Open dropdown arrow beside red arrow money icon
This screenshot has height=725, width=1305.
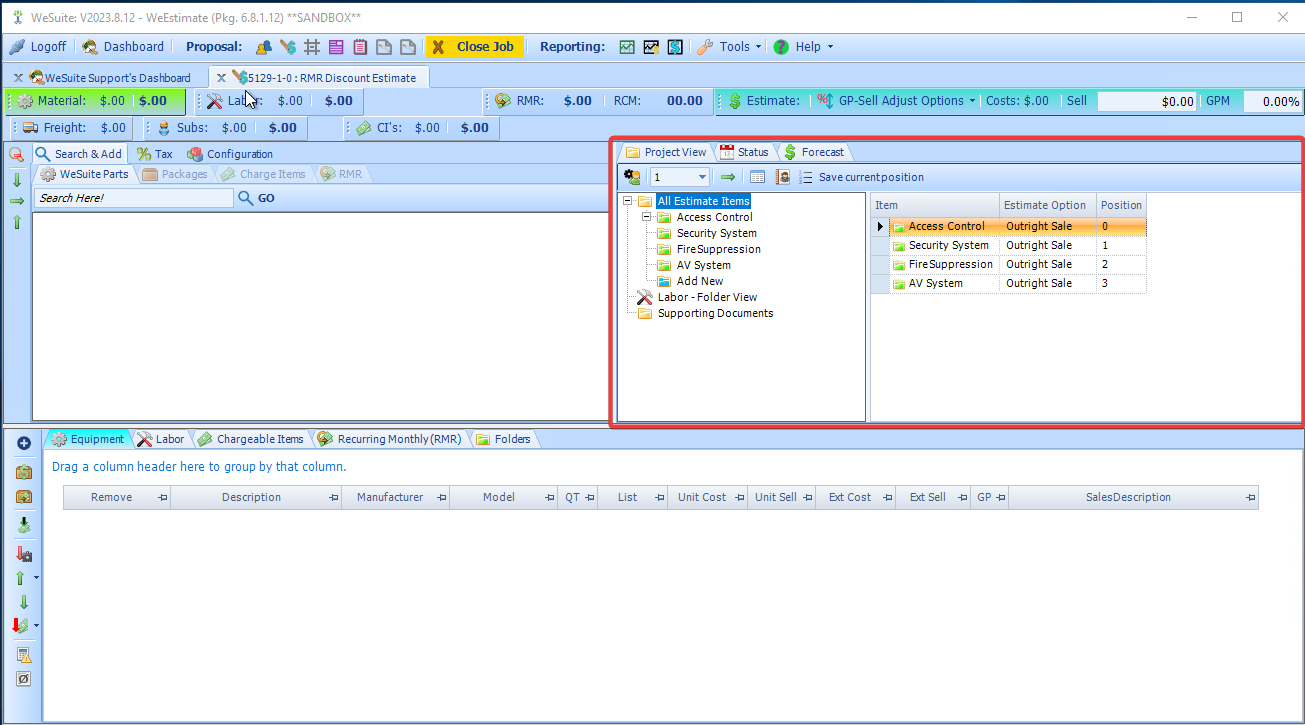[x=37, y=626]
